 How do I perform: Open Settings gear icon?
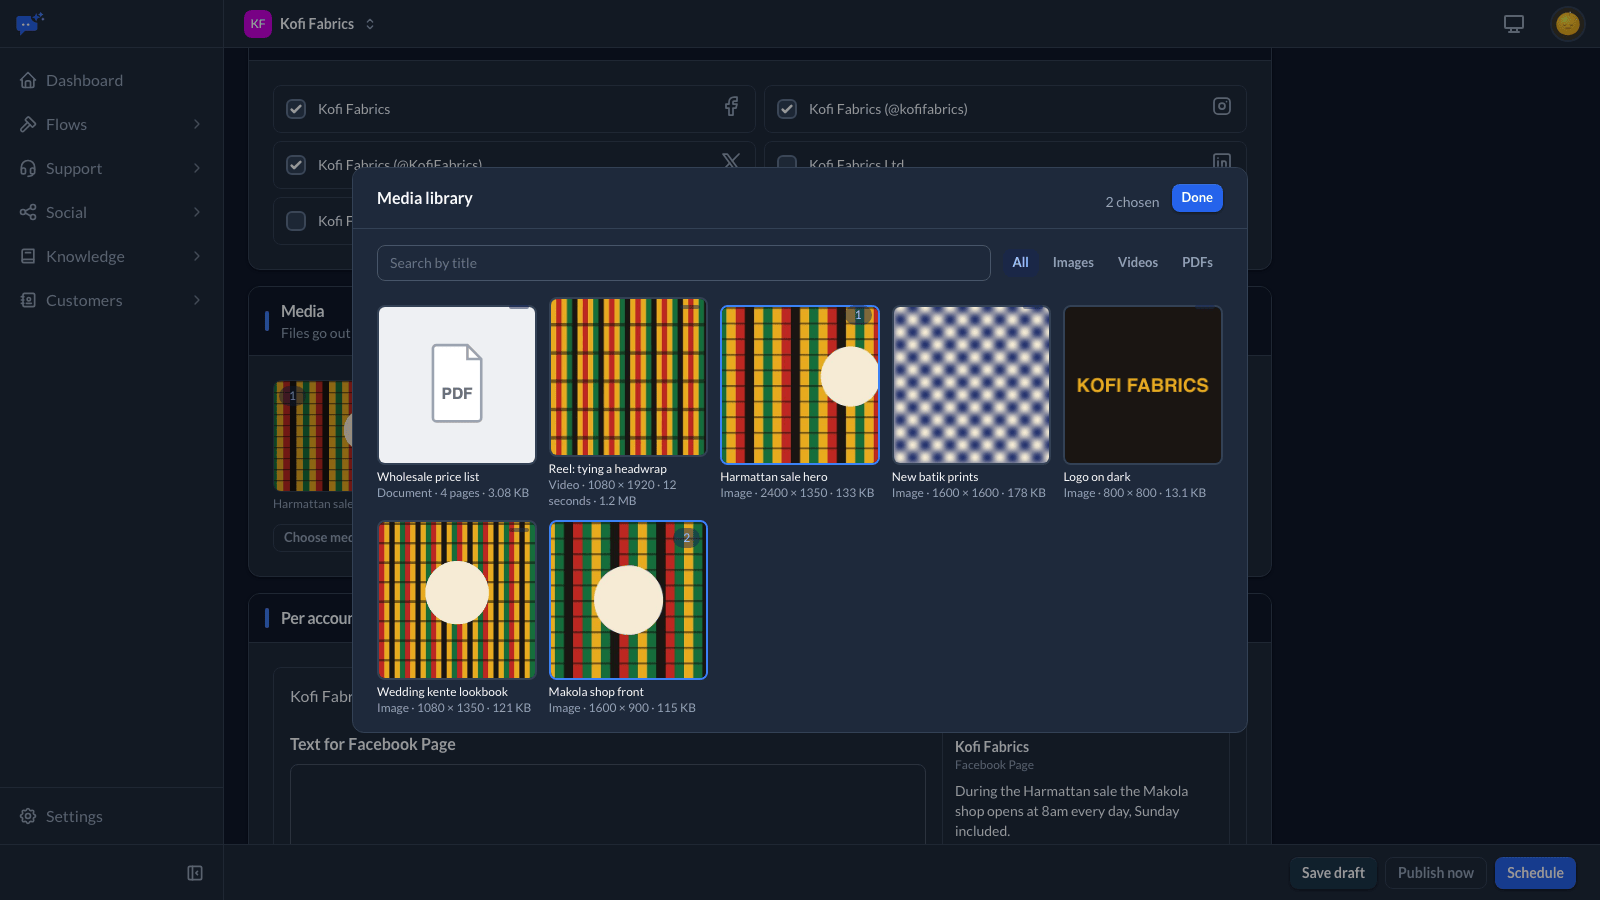click(x=28, y=816)
